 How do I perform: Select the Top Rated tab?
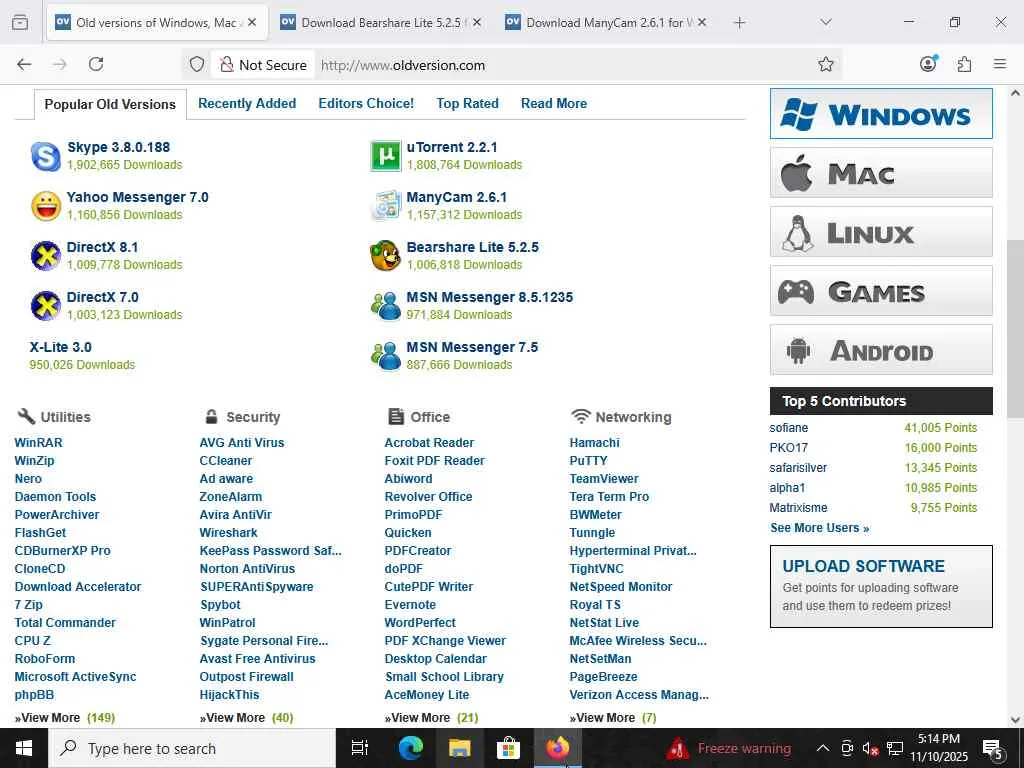tap(467, 103)
